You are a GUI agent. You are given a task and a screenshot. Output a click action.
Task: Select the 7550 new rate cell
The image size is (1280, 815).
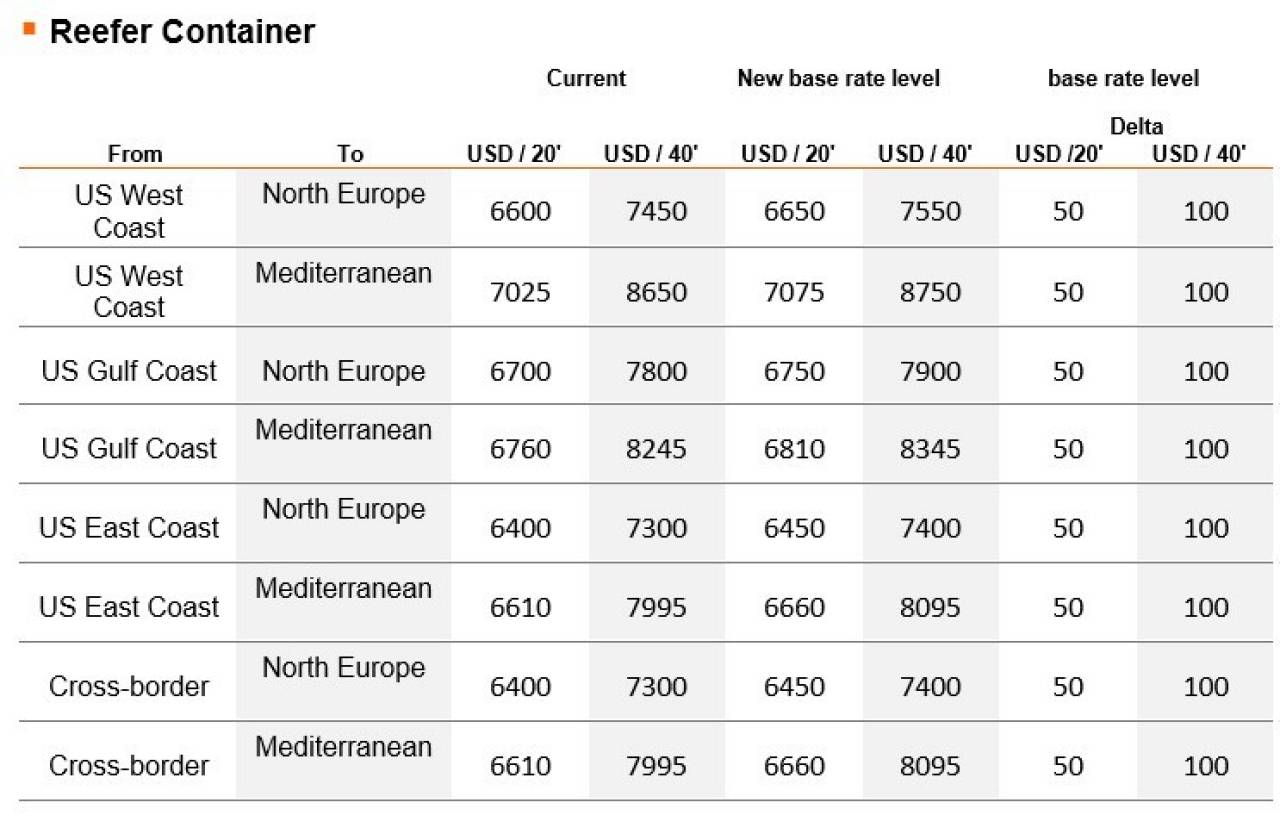(x=930, y=212)
